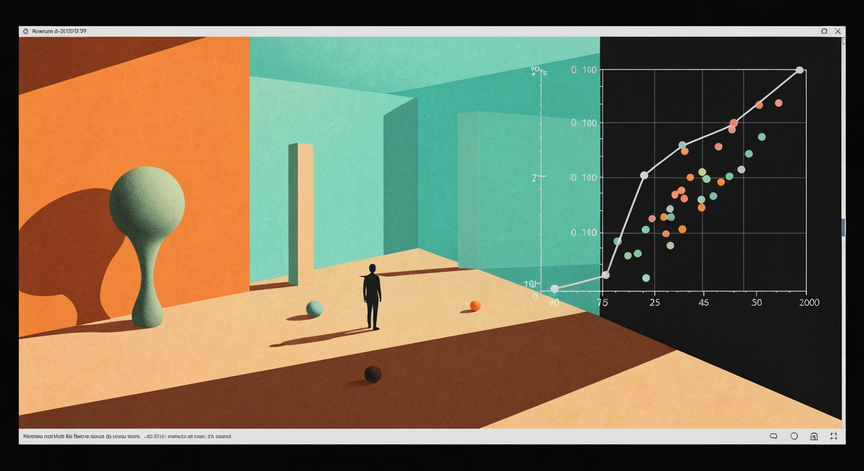Image resolution: width=864 pixels, height=471 pixels.
Task: Click the circle button beside the close button
Action: point(824,31)
